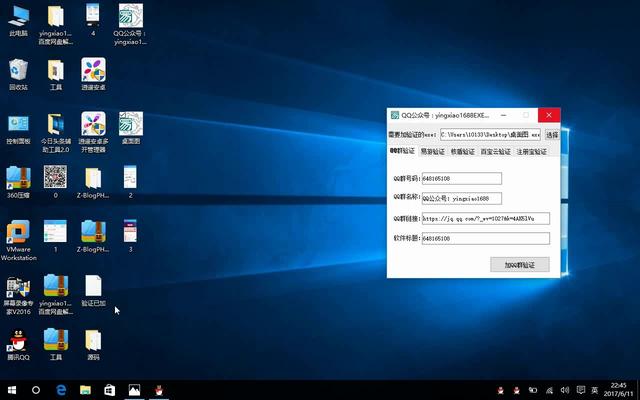Open 逍遥安卓多开管理器 desktop shortcut
This screenshot has width=640, height=400.
point(93,125)
